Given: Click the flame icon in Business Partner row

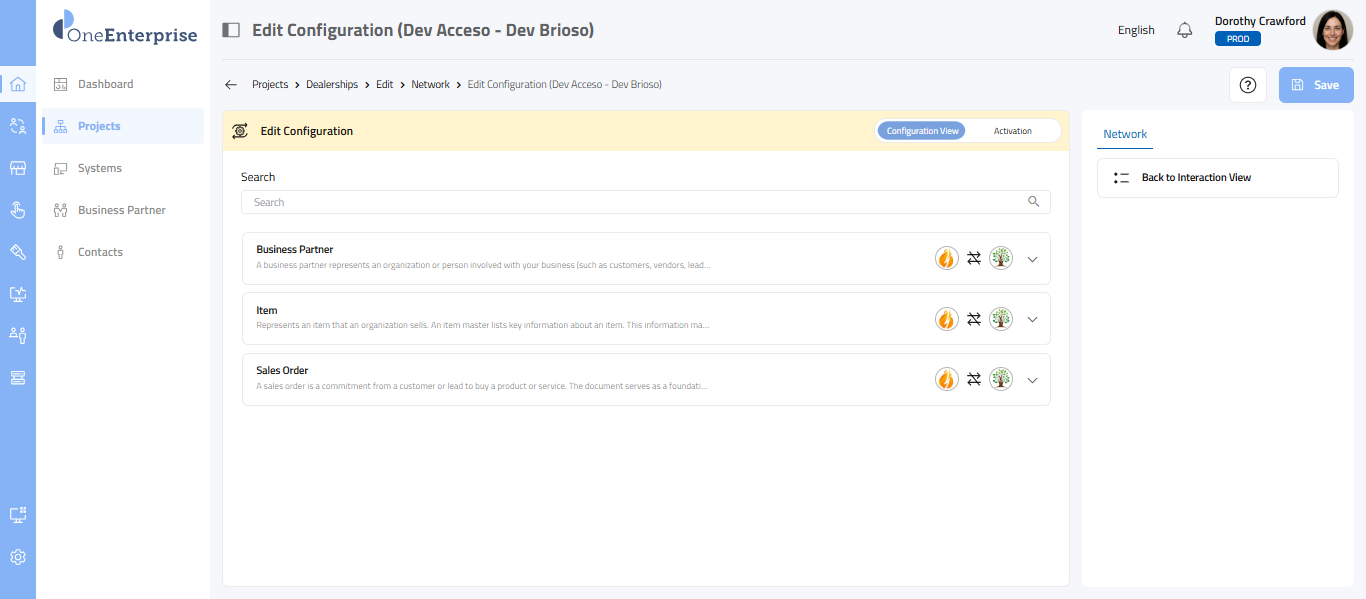Looking at the screenshot, I should tap(946, 258).
